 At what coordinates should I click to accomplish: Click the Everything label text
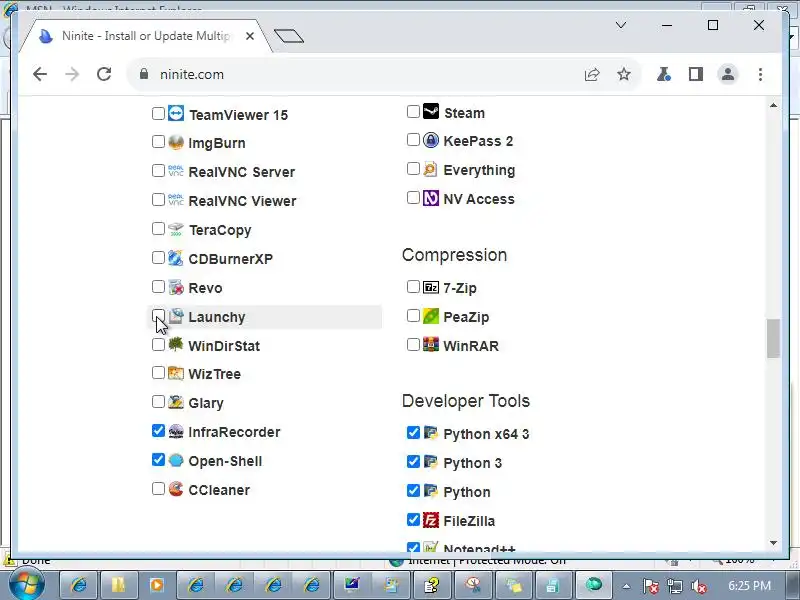click(x=479, y=170)
